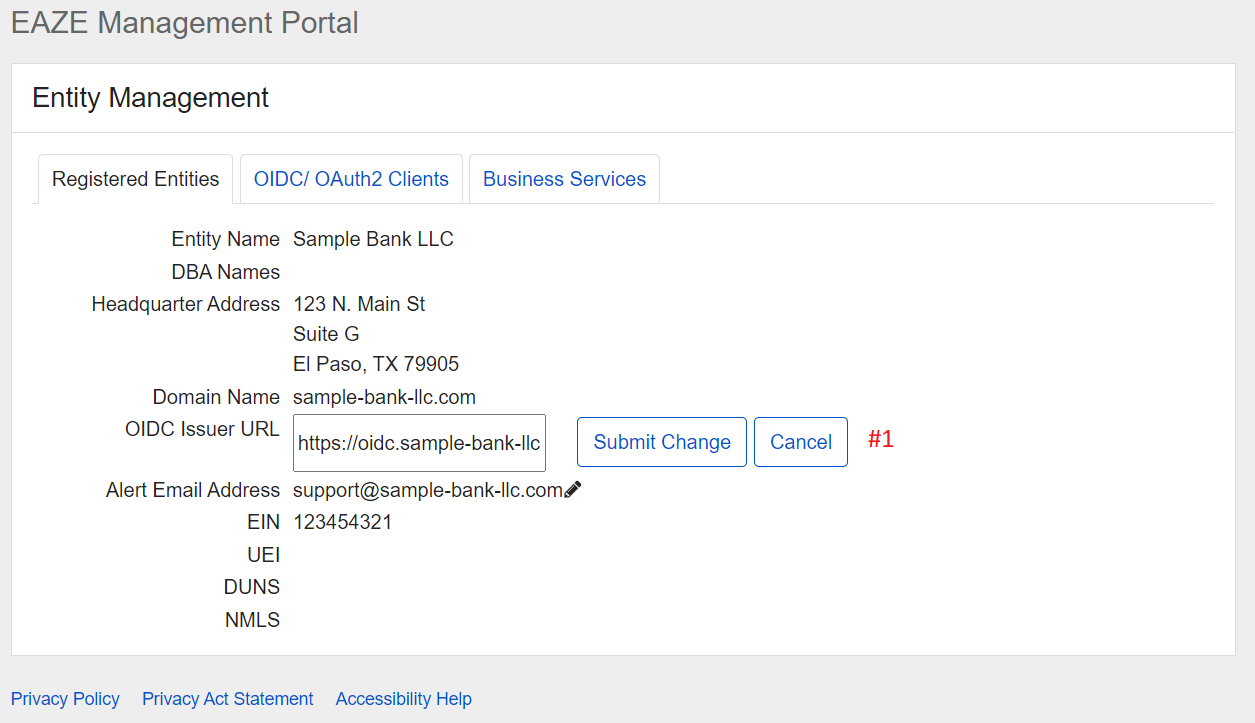
Task: Cancel the OIDC Issuer URL edit
Action: [800, 442]
